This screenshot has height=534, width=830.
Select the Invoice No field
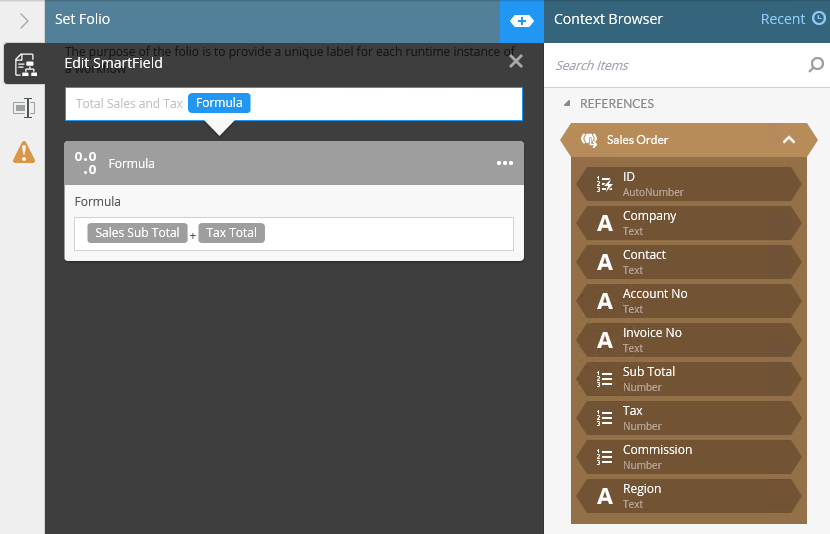pos(689,340)
